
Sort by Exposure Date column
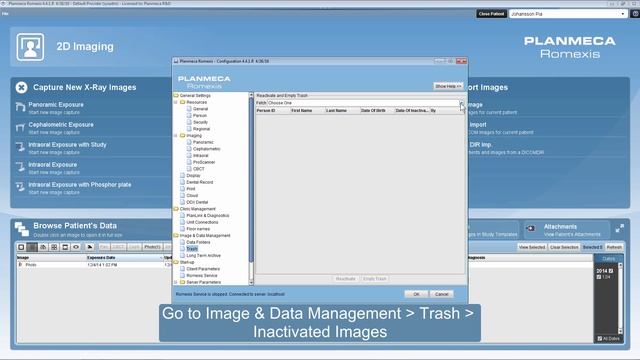[x=124, y=258]
